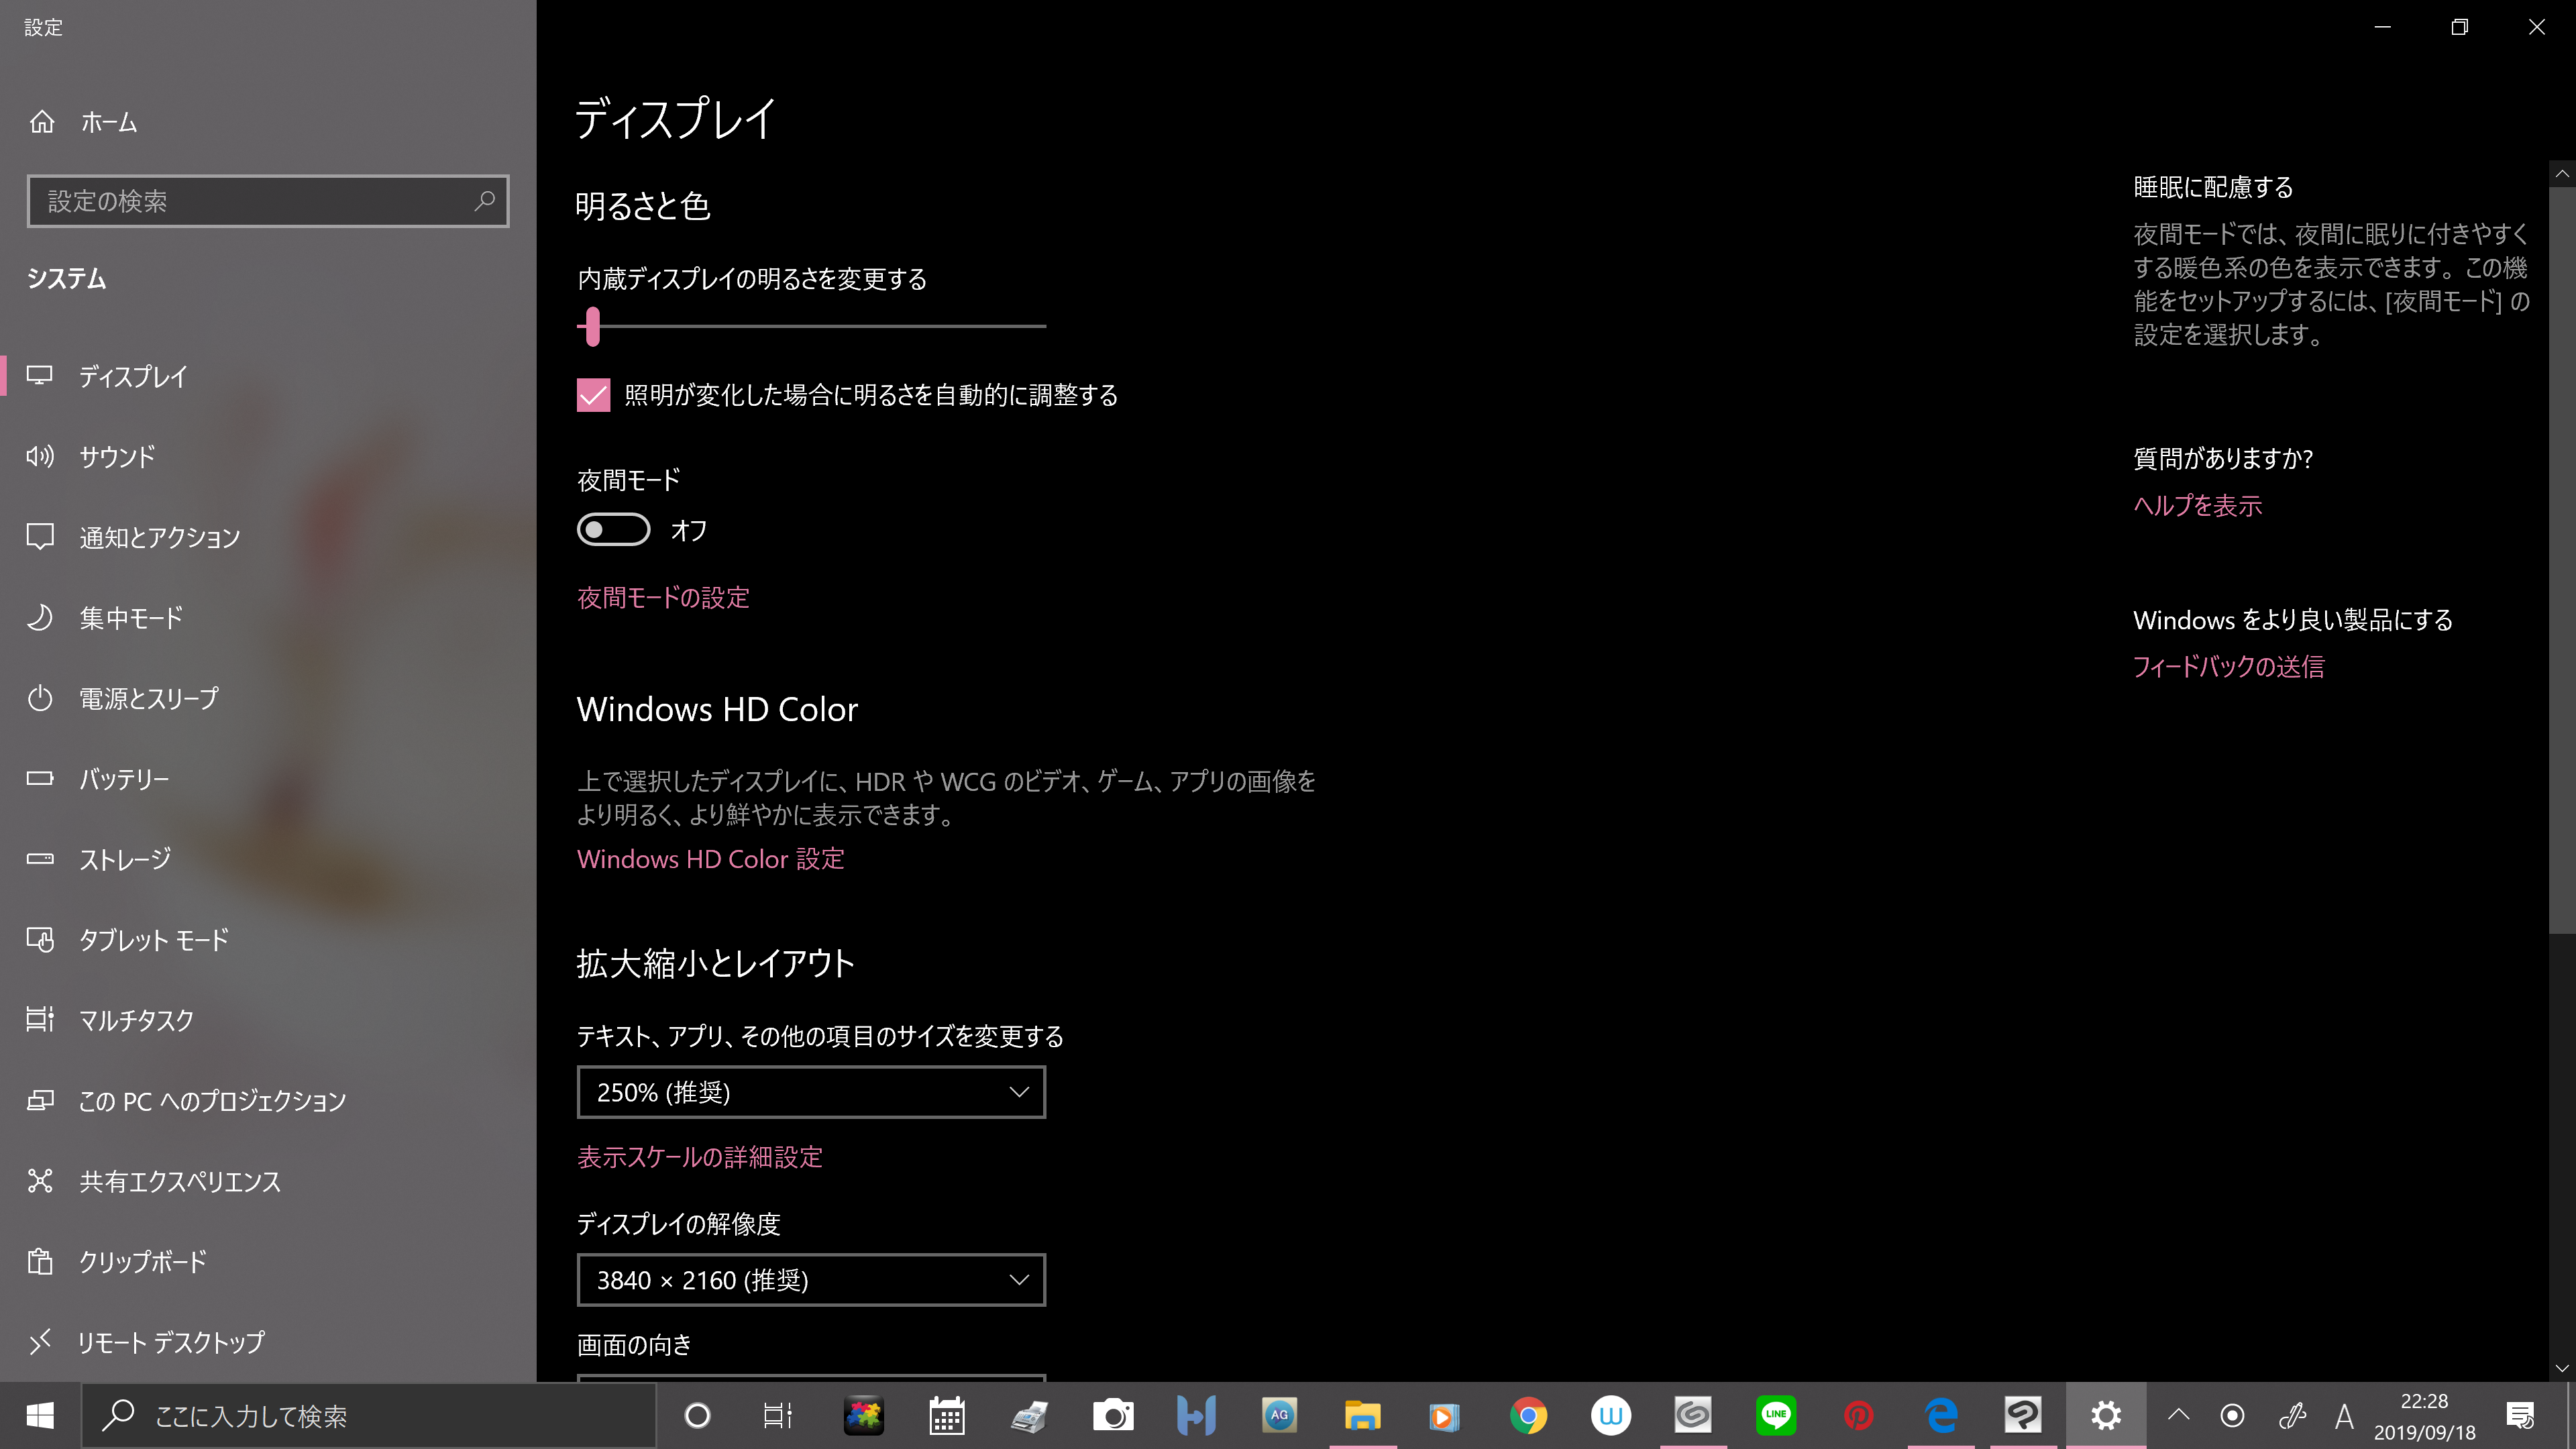
Task: Toggle the 夜間モード switch on
Action: tap(613, 529)
